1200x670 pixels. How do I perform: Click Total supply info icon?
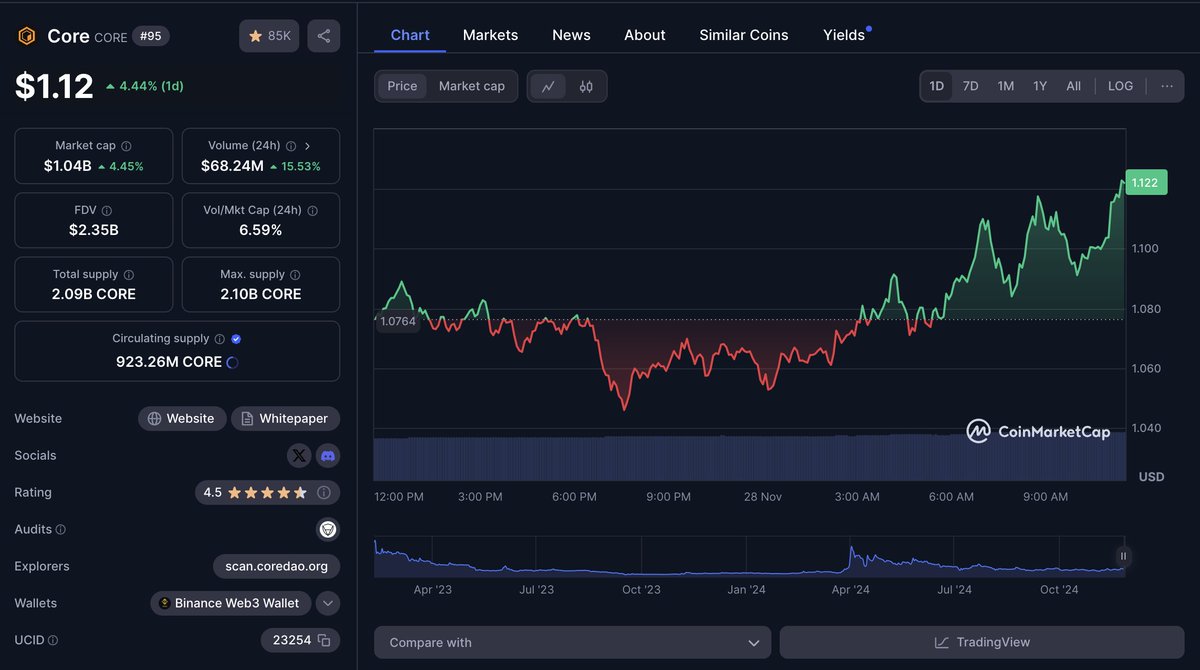(129, 275)
